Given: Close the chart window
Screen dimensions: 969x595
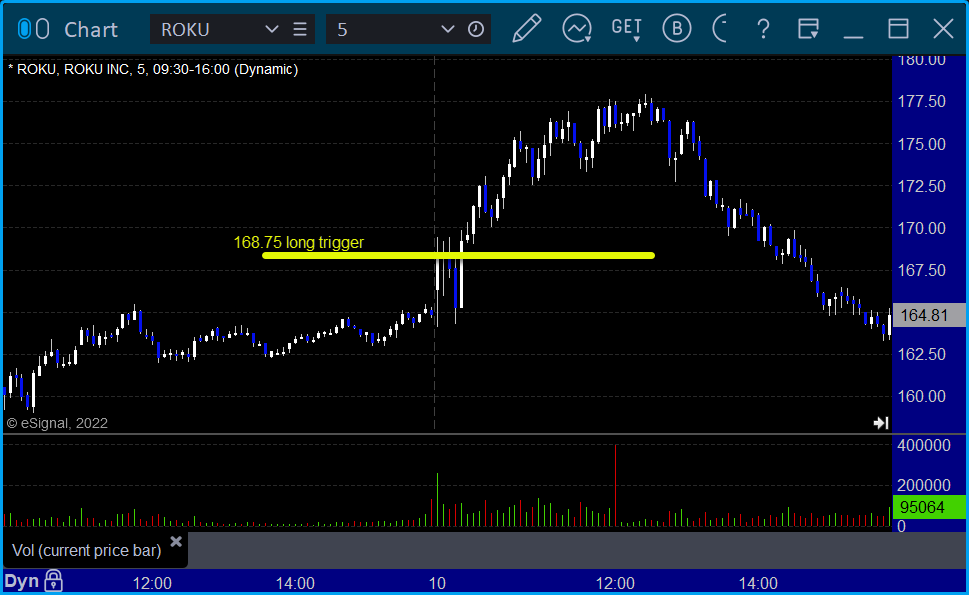Looking at the screenshot, I should pos(943,29).
